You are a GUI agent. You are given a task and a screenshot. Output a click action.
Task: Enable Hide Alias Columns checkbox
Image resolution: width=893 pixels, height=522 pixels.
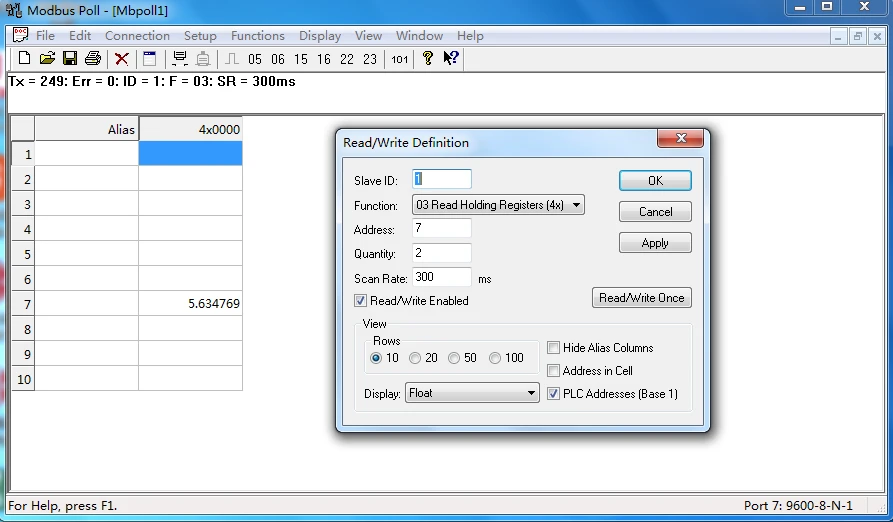553,348
